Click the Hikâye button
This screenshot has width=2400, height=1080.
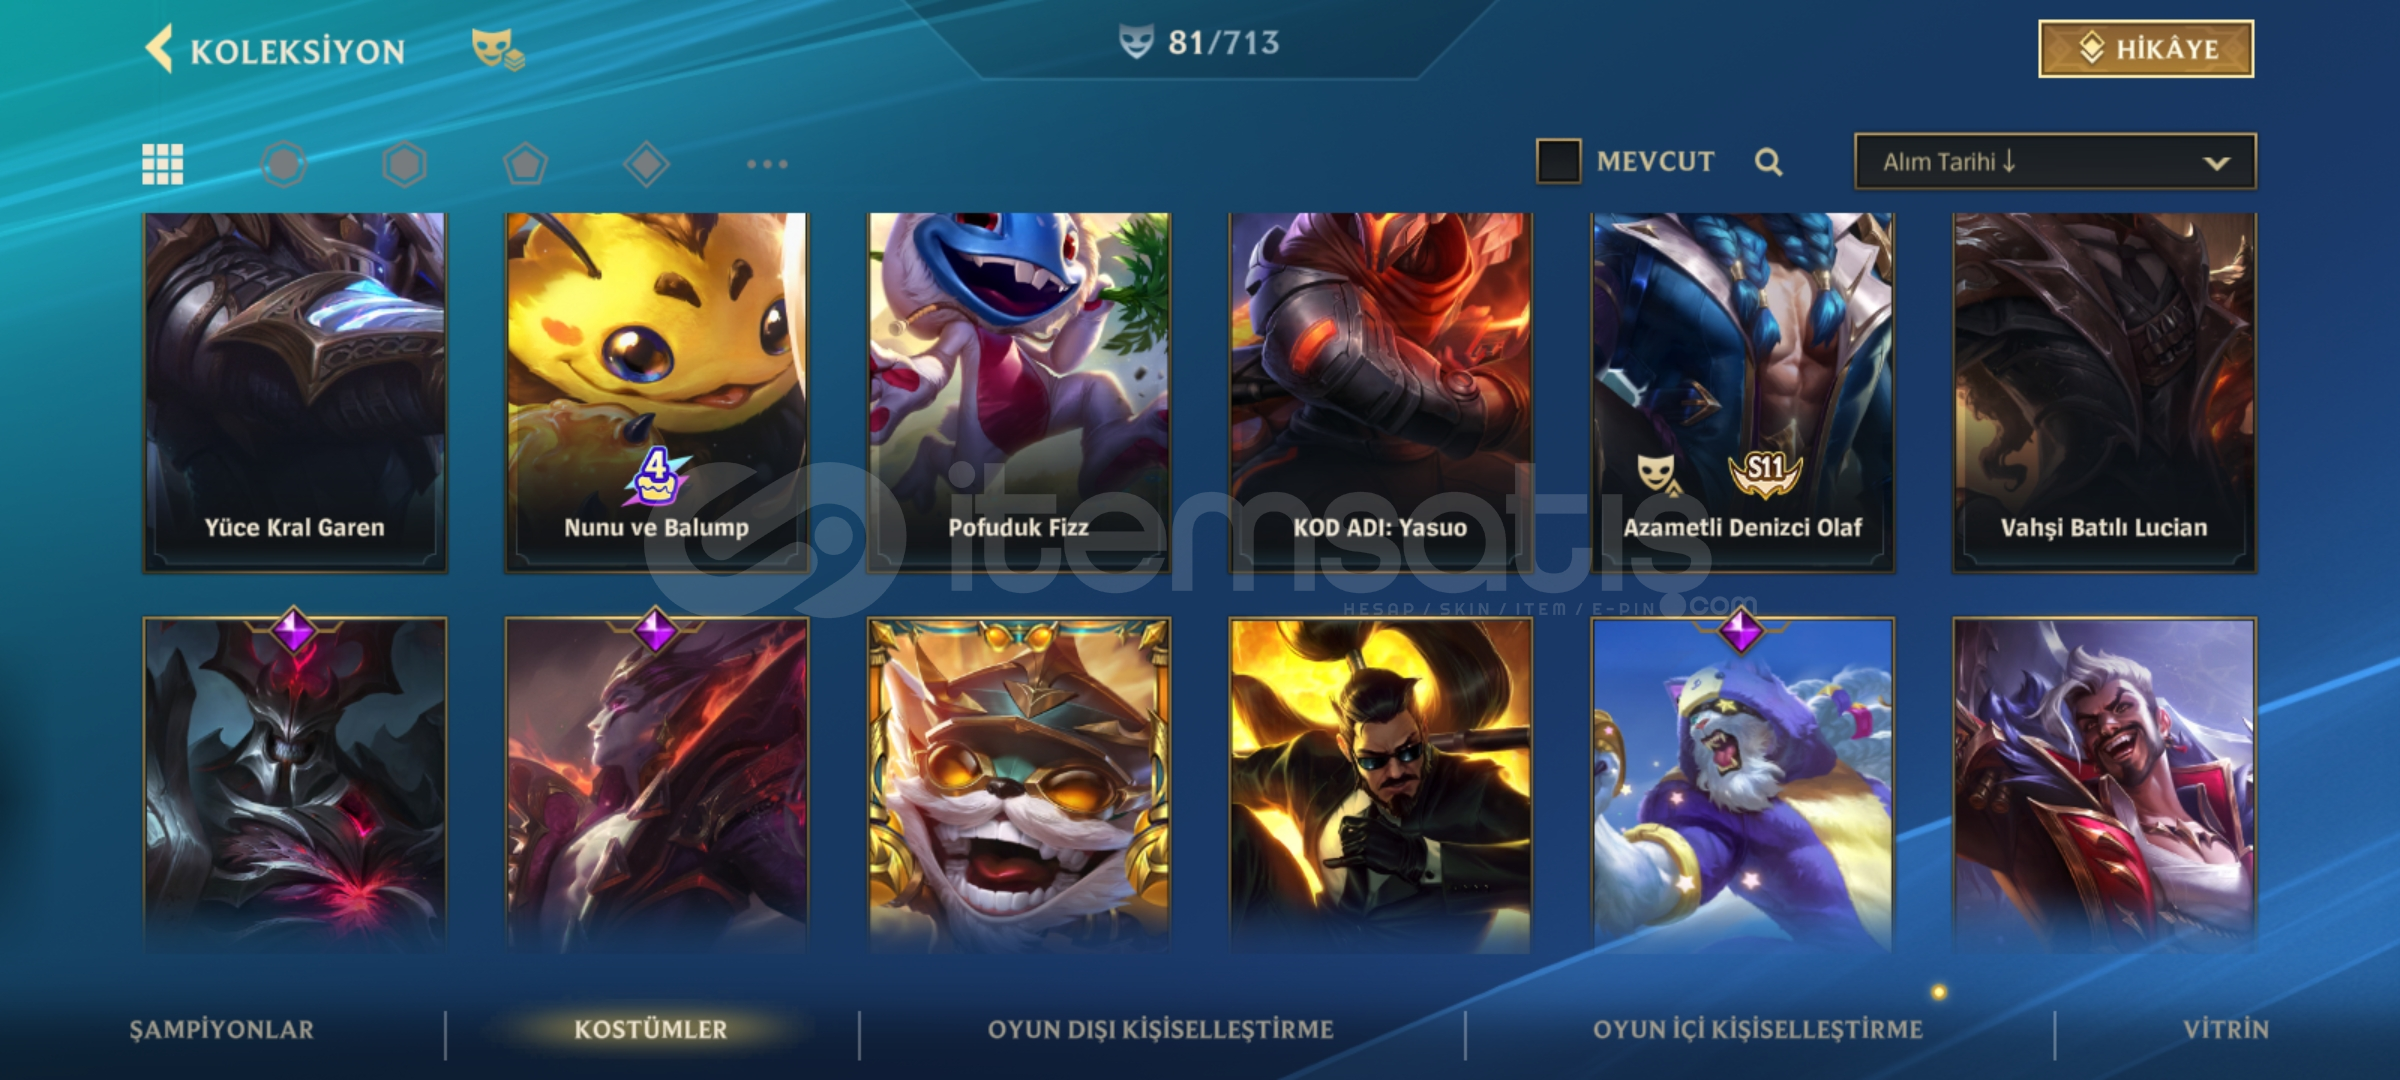click(2146, 49)
